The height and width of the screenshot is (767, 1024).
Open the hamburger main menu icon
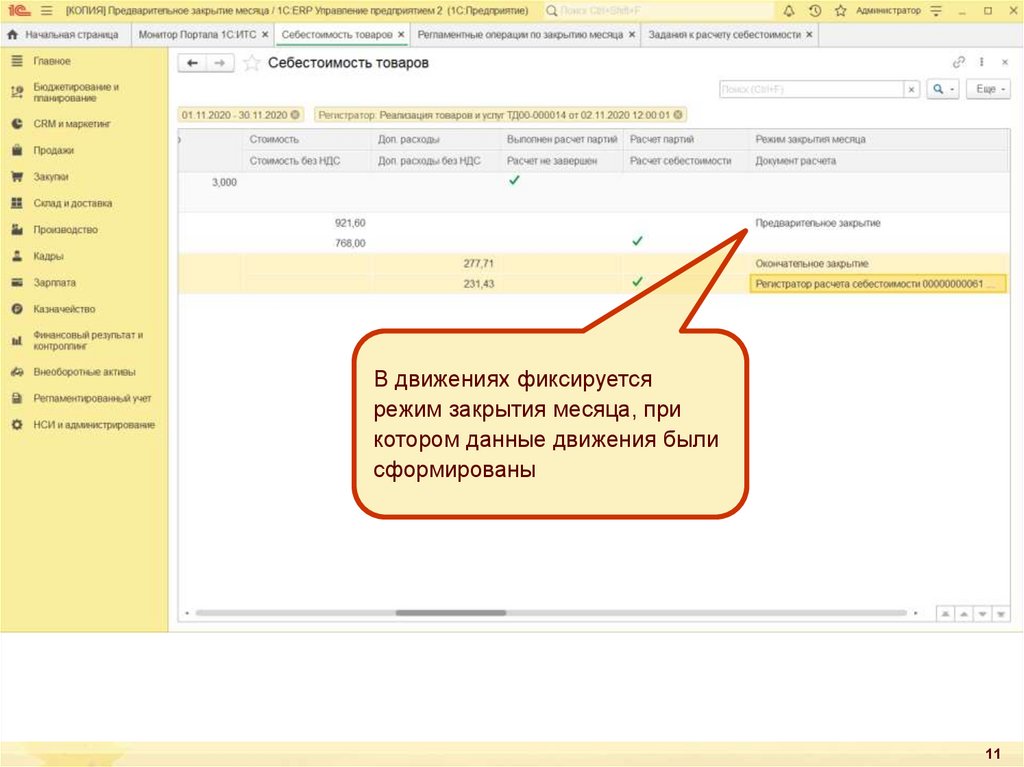[46, 11]
